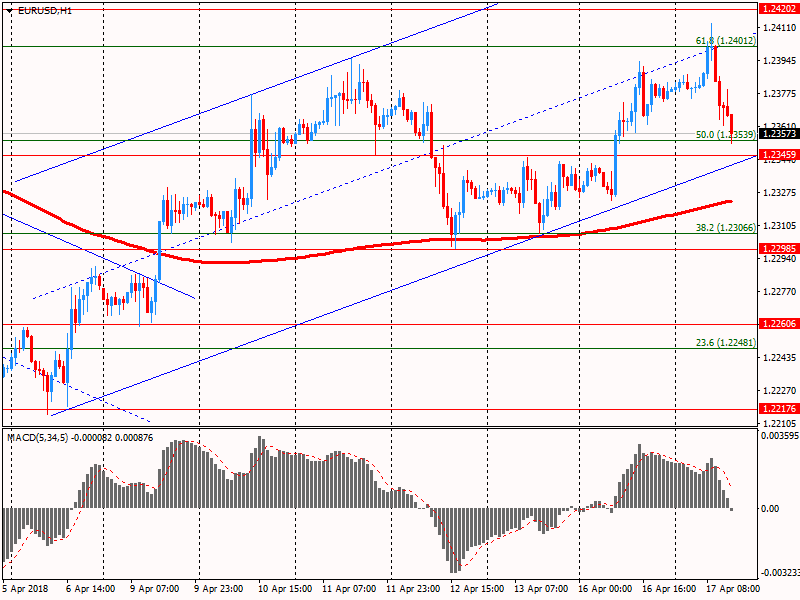Select the 1.22606 red price label
The width and height of the screenshot is (800, 600).
[779, 323]
